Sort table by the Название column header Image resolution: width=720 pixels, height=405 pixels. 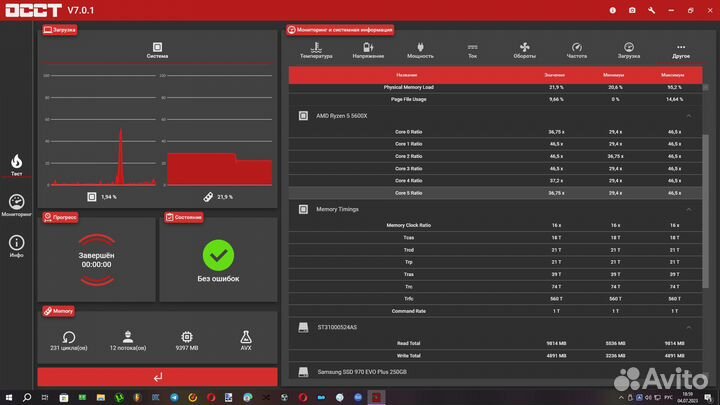[x=407, y=75]
